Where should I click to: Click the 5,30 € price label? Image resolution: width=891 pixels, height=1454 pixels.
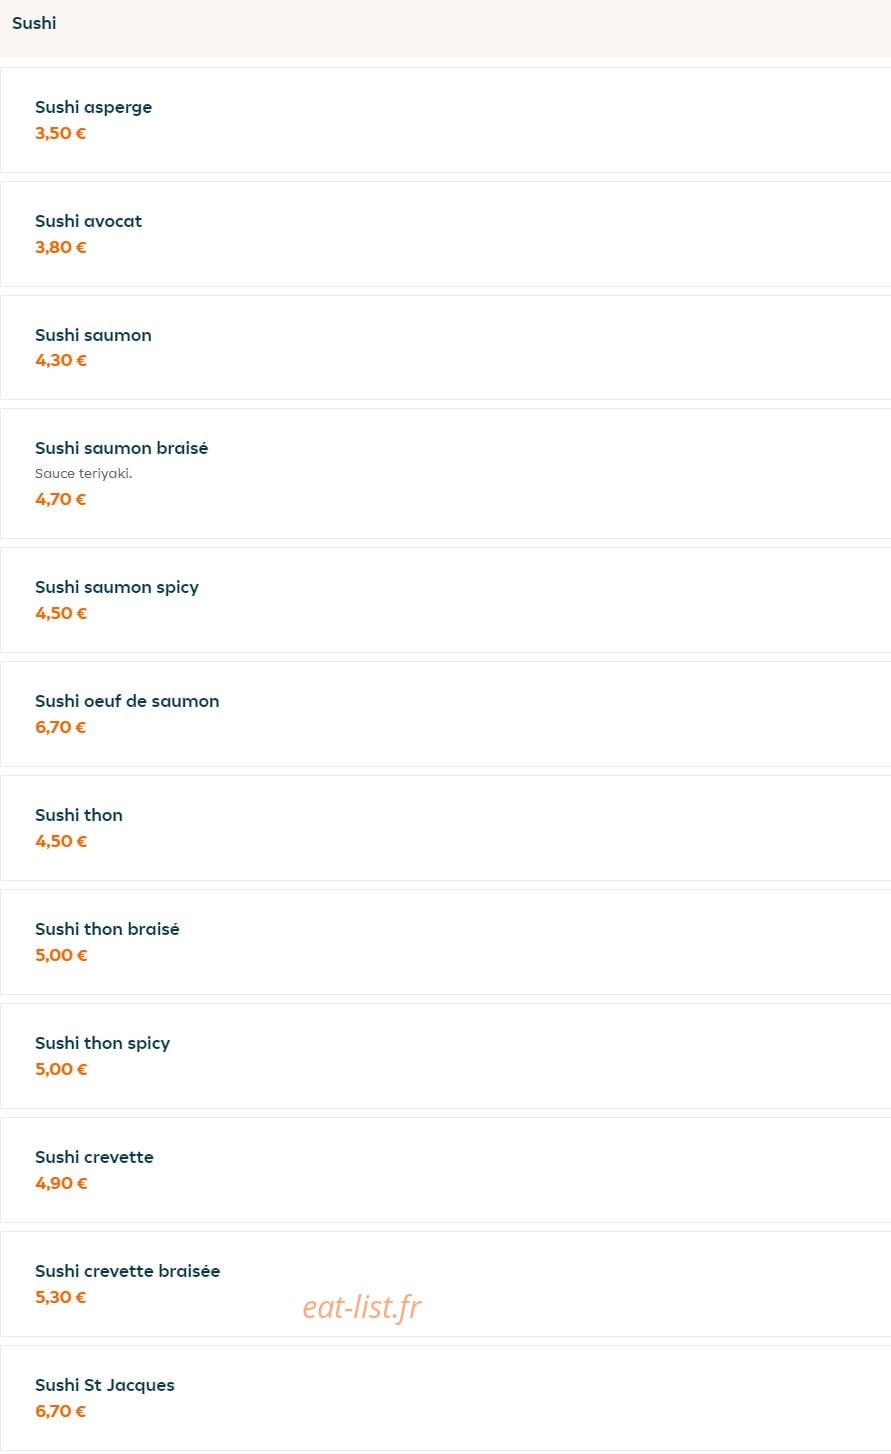coord(61,1297)
